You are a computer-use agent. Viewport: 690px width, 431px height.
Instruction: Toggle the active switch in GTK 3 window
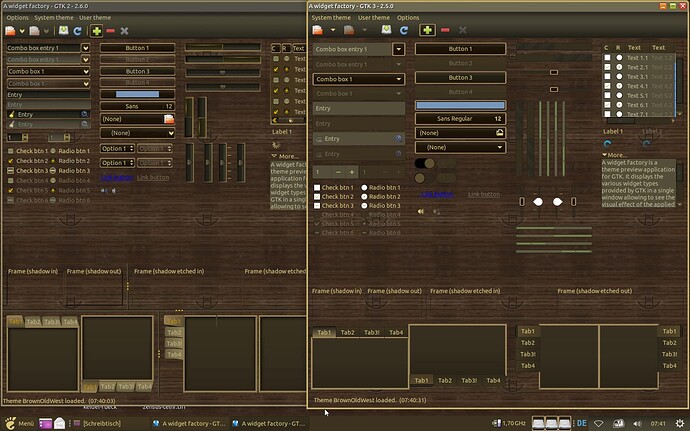pyautogui.click(x=424, y=163)
